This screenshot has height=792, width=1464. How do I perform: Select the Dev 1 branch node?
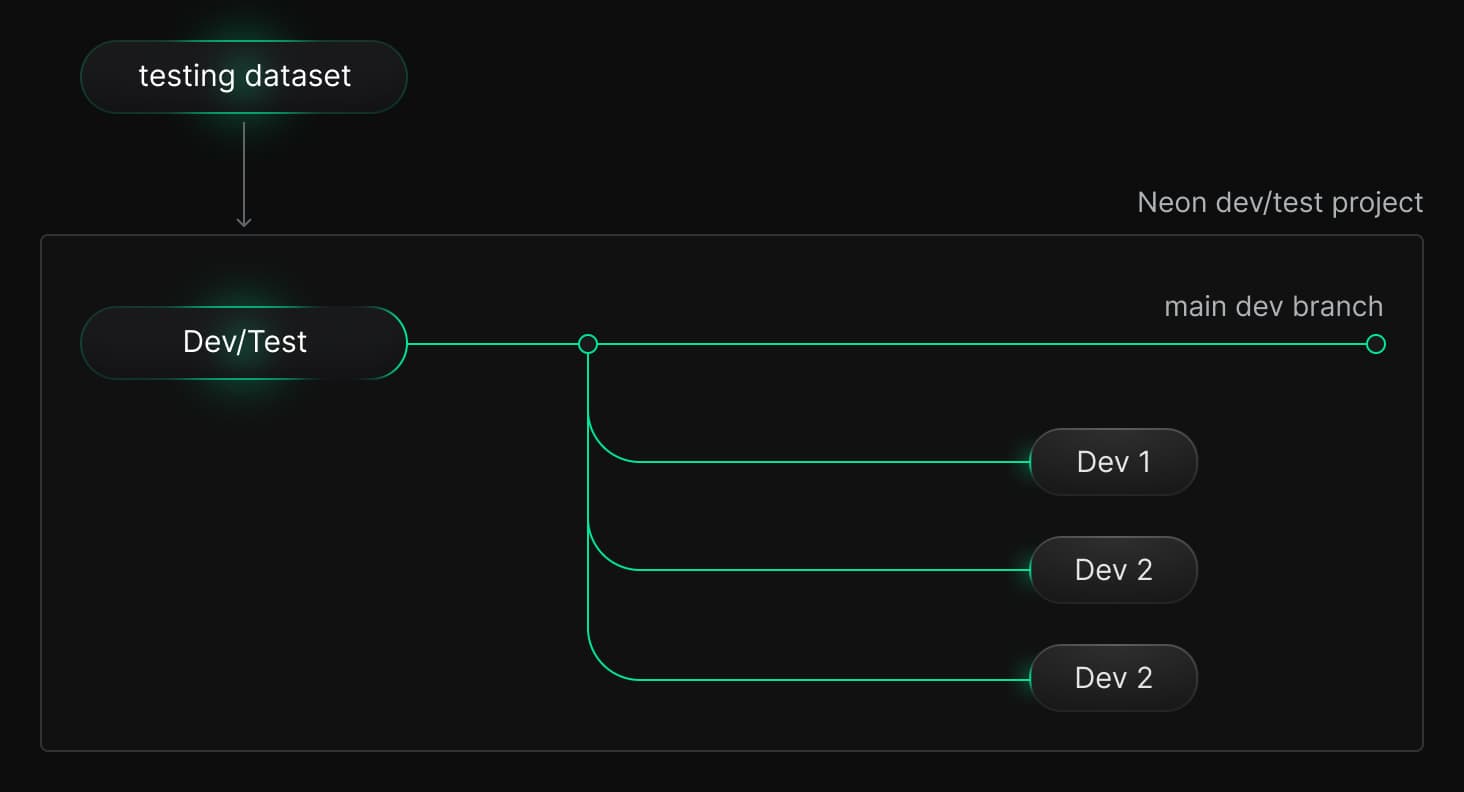pyautogui.click(x=1113, y=462)
